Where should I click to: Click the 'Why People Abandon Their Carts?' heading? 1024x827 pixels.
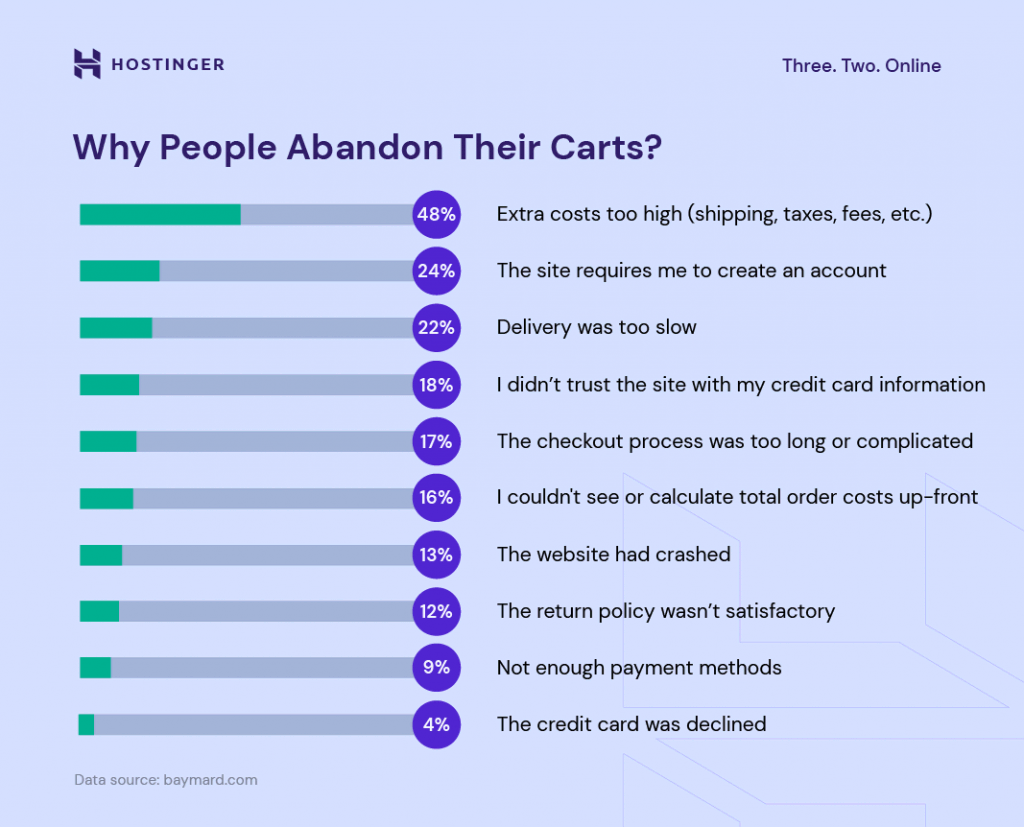(367, 148)
